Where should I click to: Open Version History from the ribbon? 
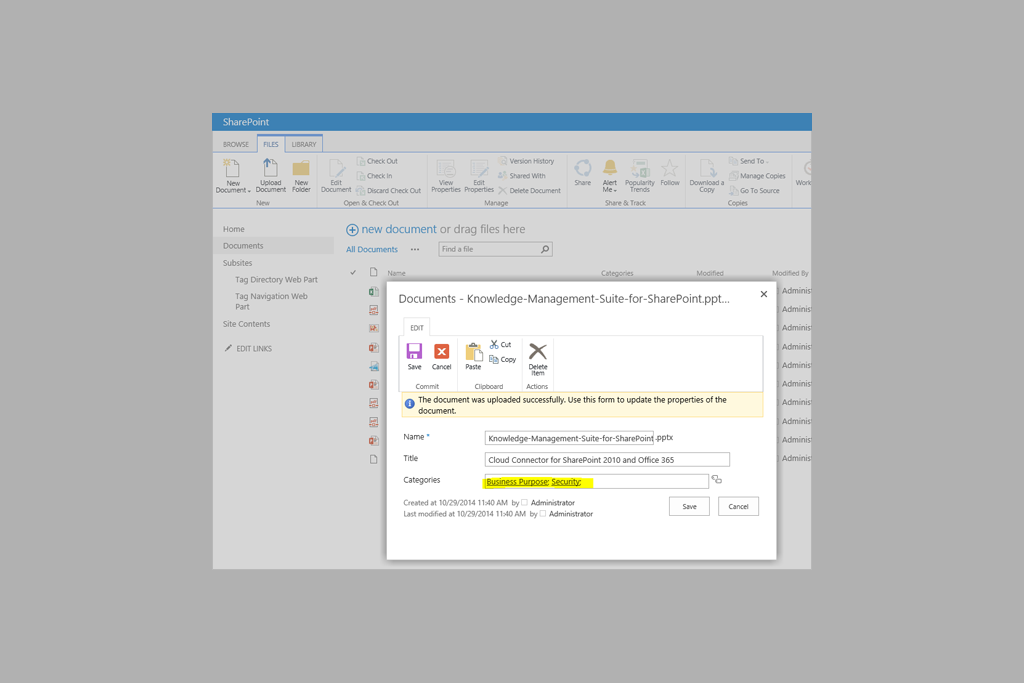tap(526, 161)
